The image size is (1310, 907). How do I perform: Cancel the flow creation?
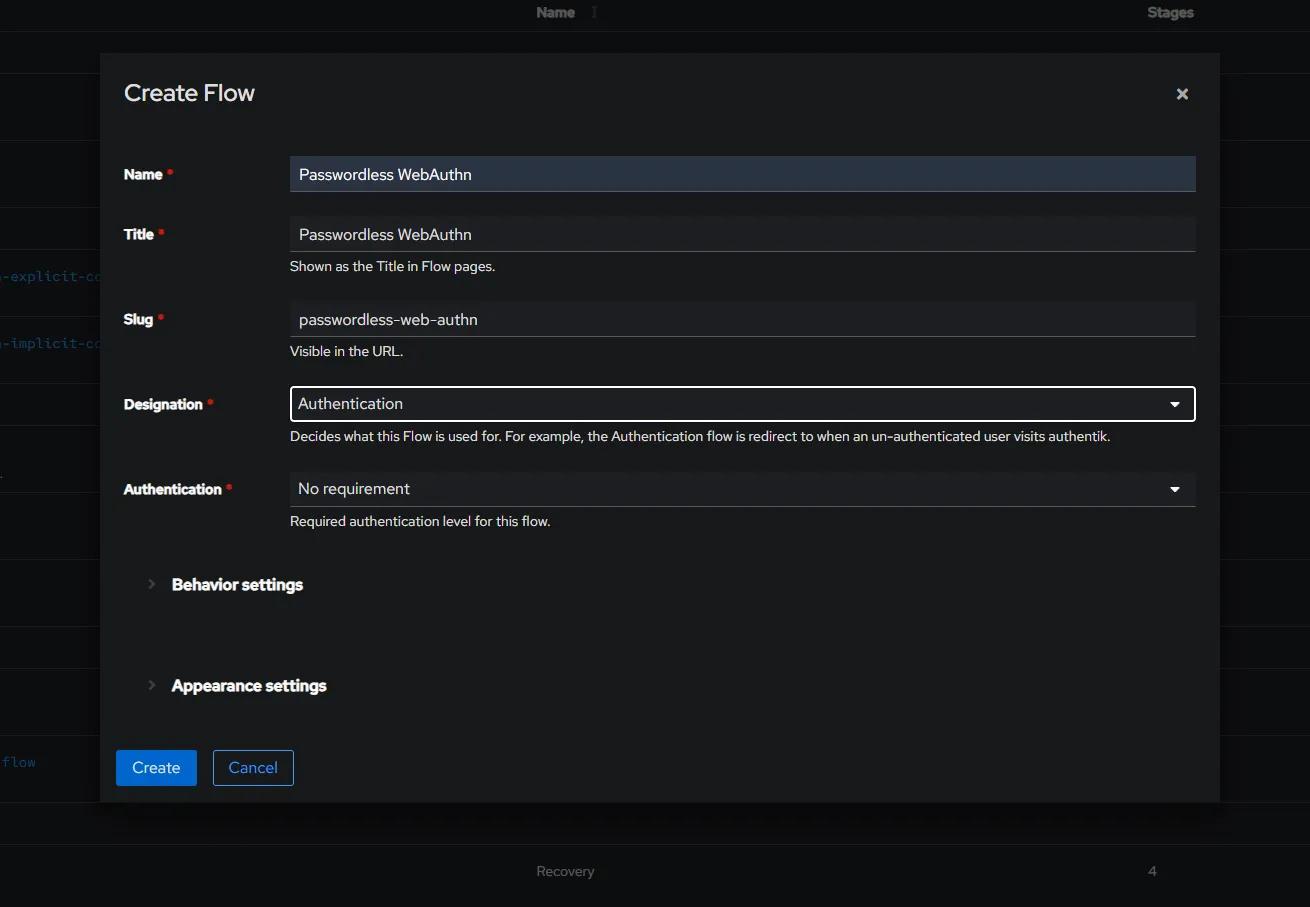(253, 768)
